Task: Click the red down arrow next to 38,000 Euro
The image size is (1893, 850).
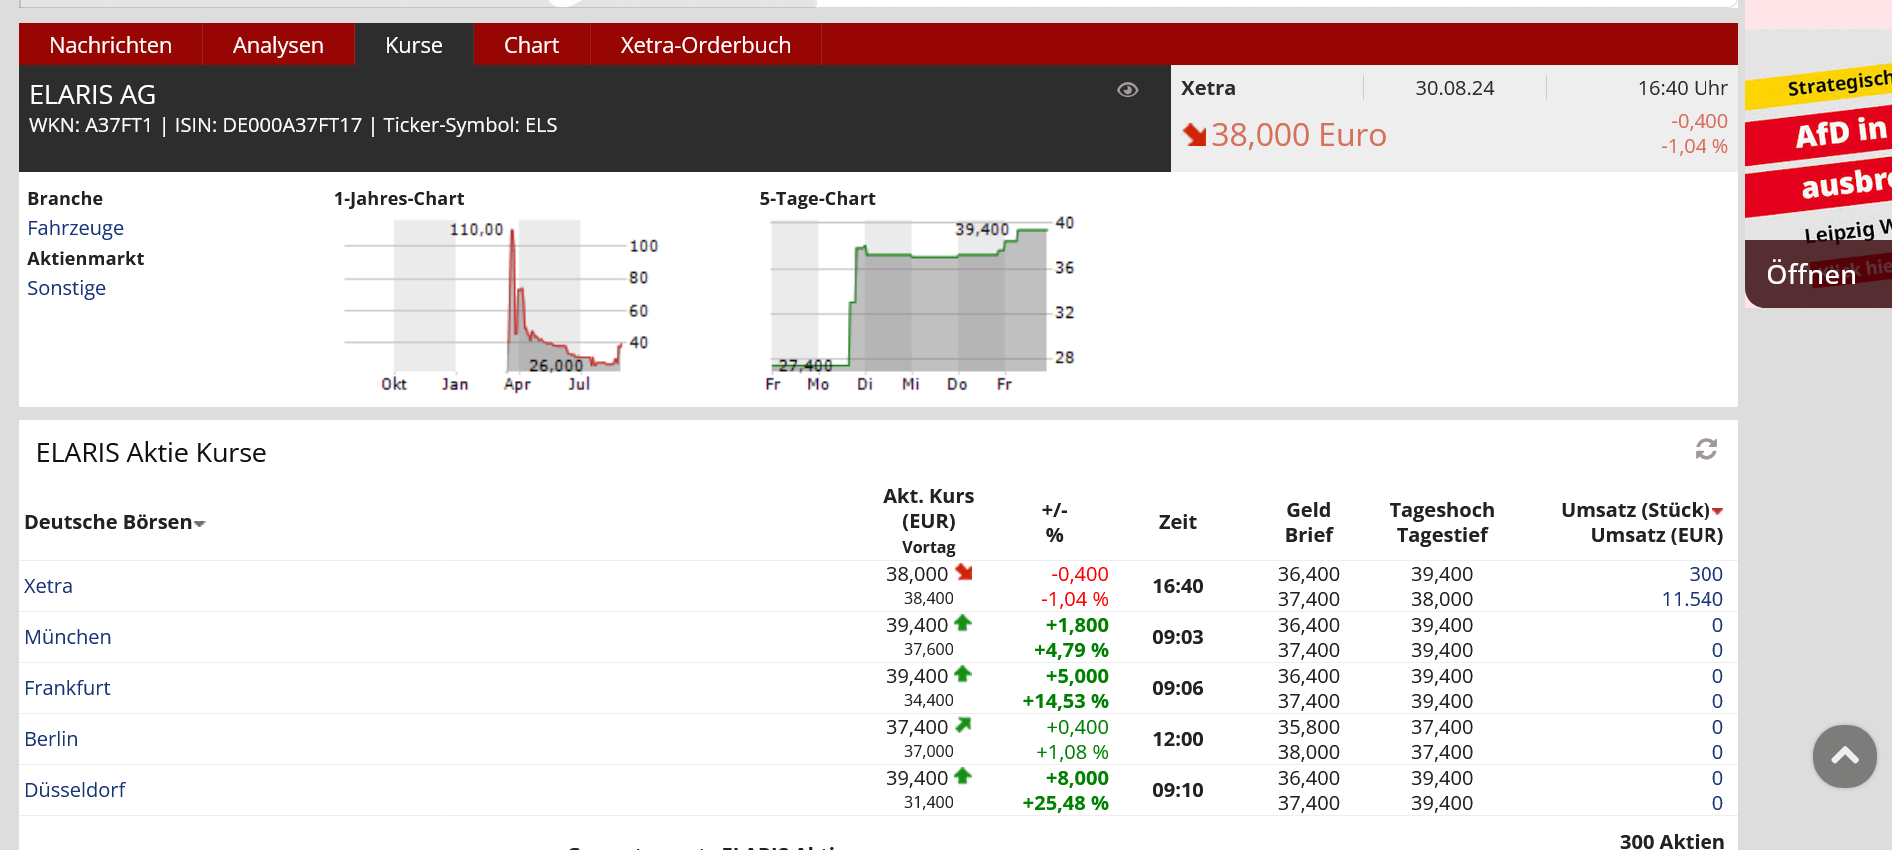Action: (1194, 135)
